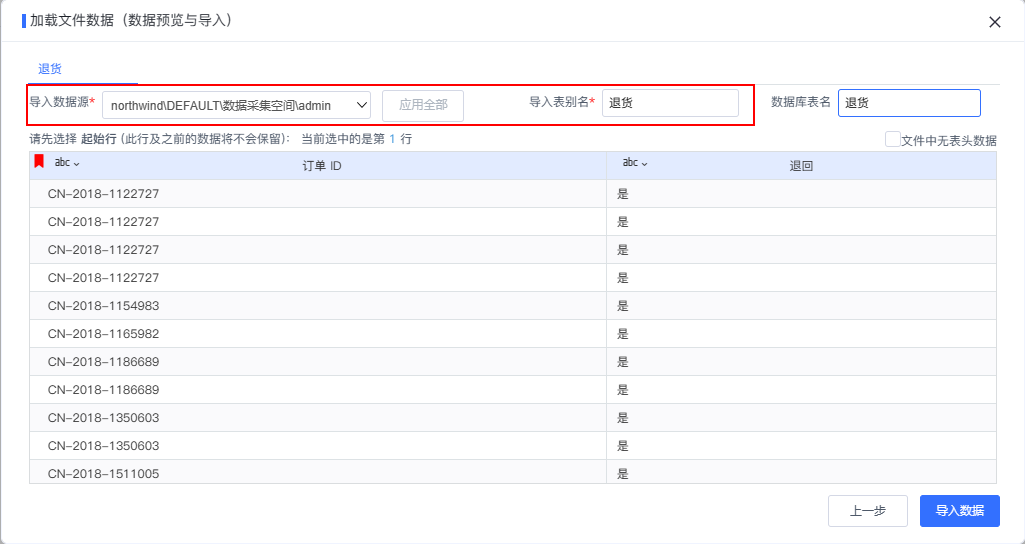
Task: Click the 导入数据 button
Action: [960, 511]
